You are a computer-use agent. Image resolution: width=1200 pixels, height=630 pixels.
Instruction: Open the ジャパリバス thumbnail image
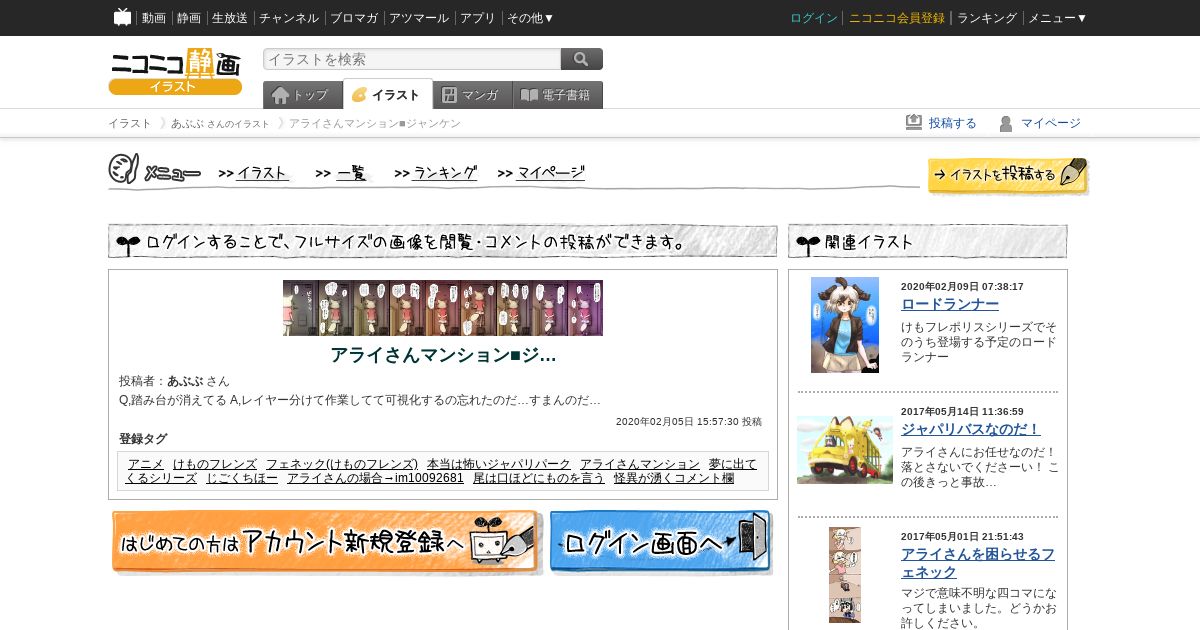pos(845,450)
